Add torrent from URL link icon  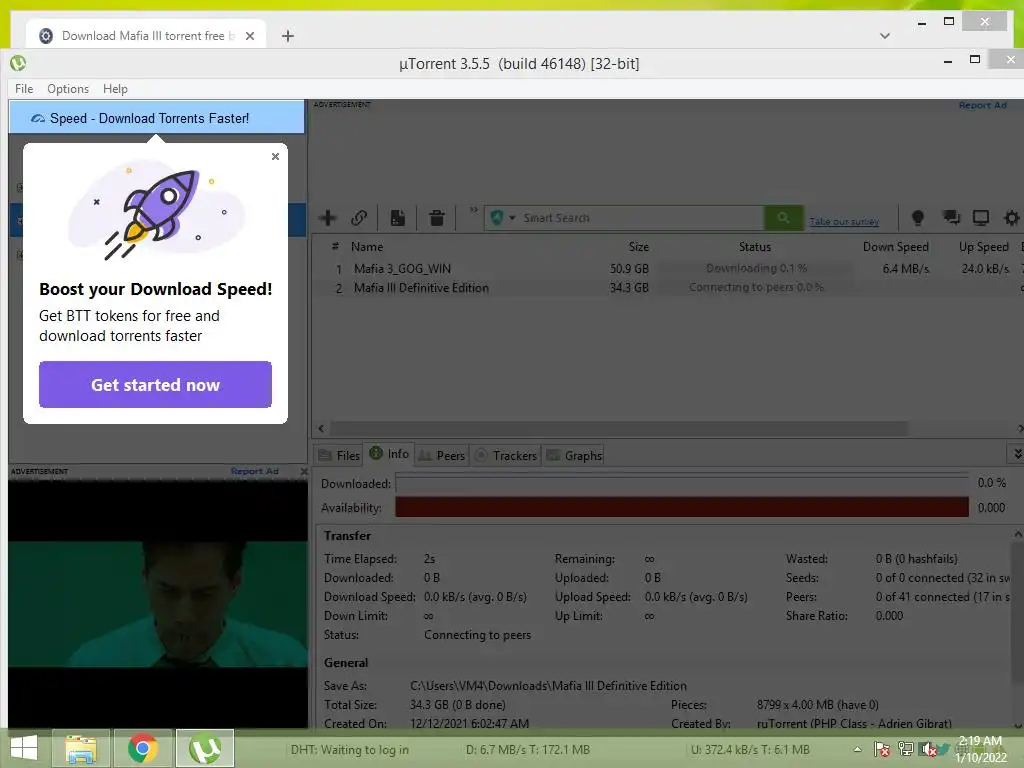tap(359, 218)
